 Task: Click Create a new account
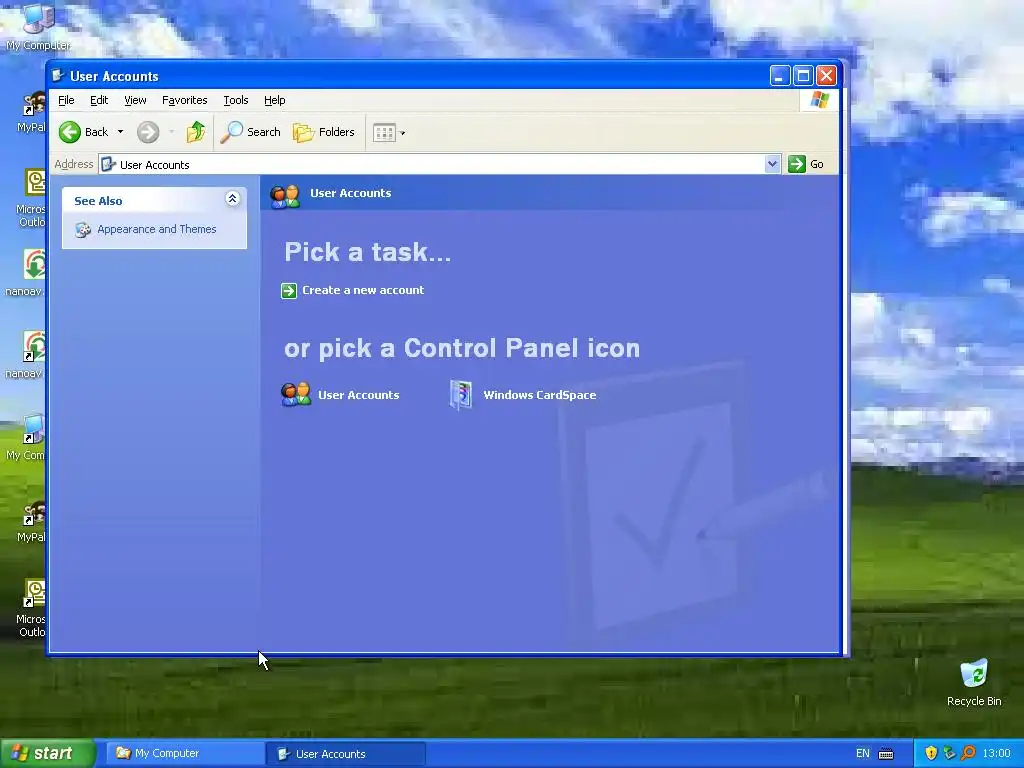(363, 290)
